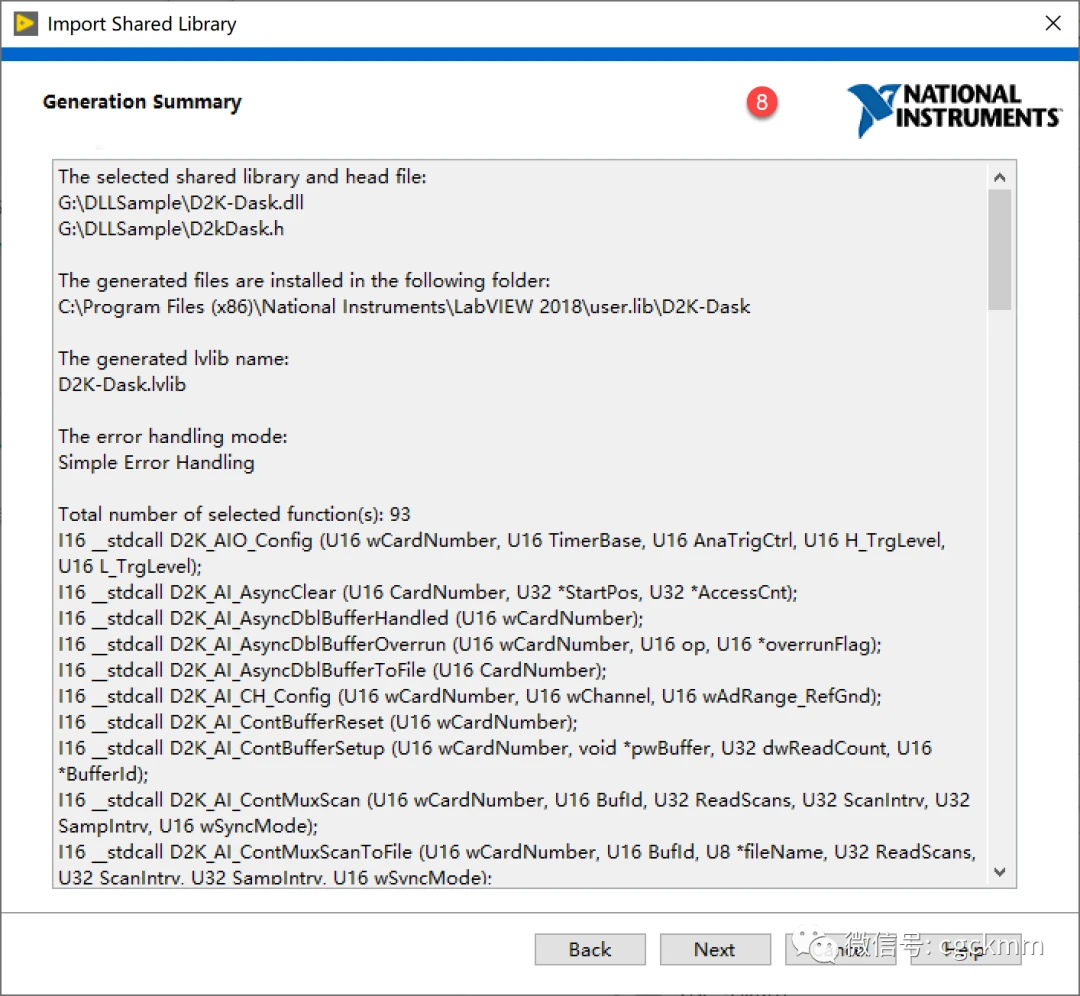Click the National Instruments logo

click(x=953, y=108)
